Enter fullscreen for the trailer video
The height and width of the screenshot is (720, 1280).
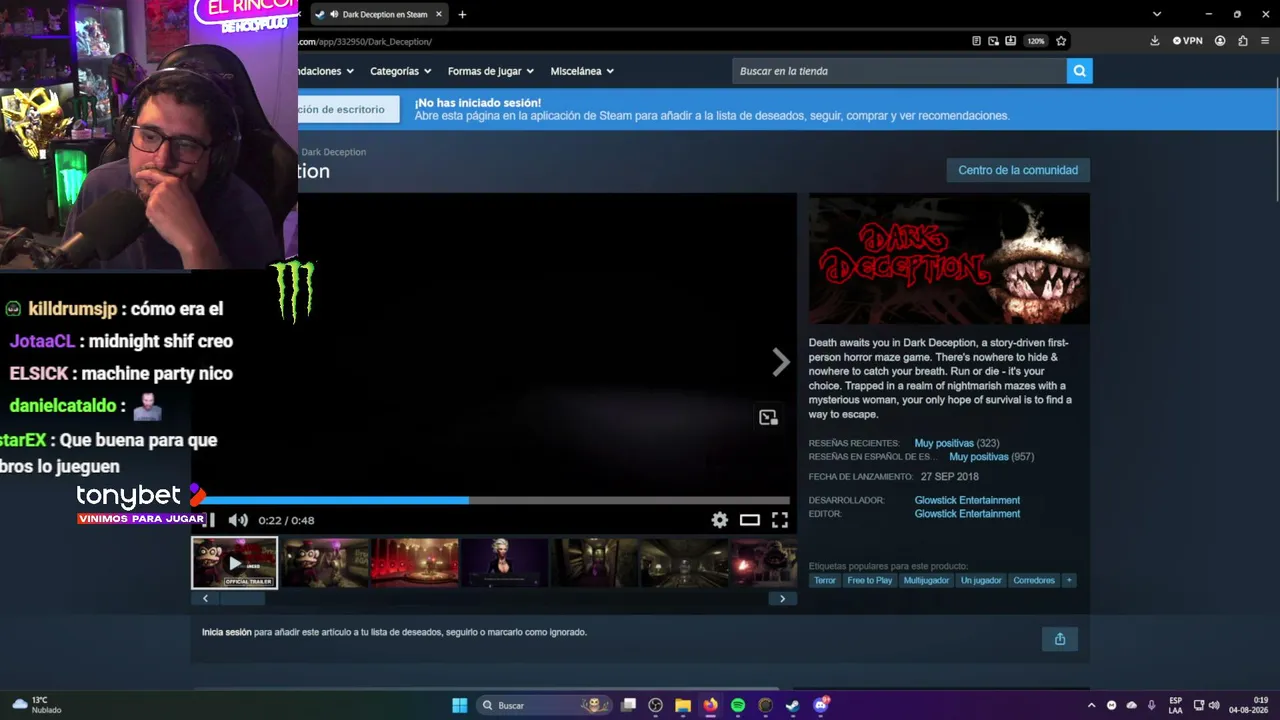coord(780,520)
